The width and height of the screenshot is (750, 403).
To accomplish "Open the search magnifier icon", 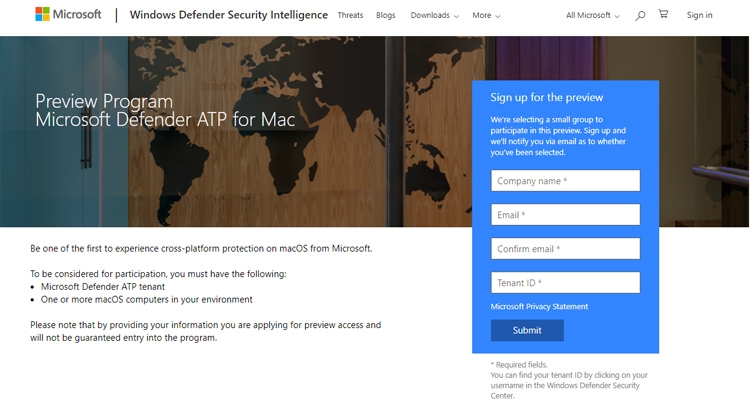I will 640,15.
